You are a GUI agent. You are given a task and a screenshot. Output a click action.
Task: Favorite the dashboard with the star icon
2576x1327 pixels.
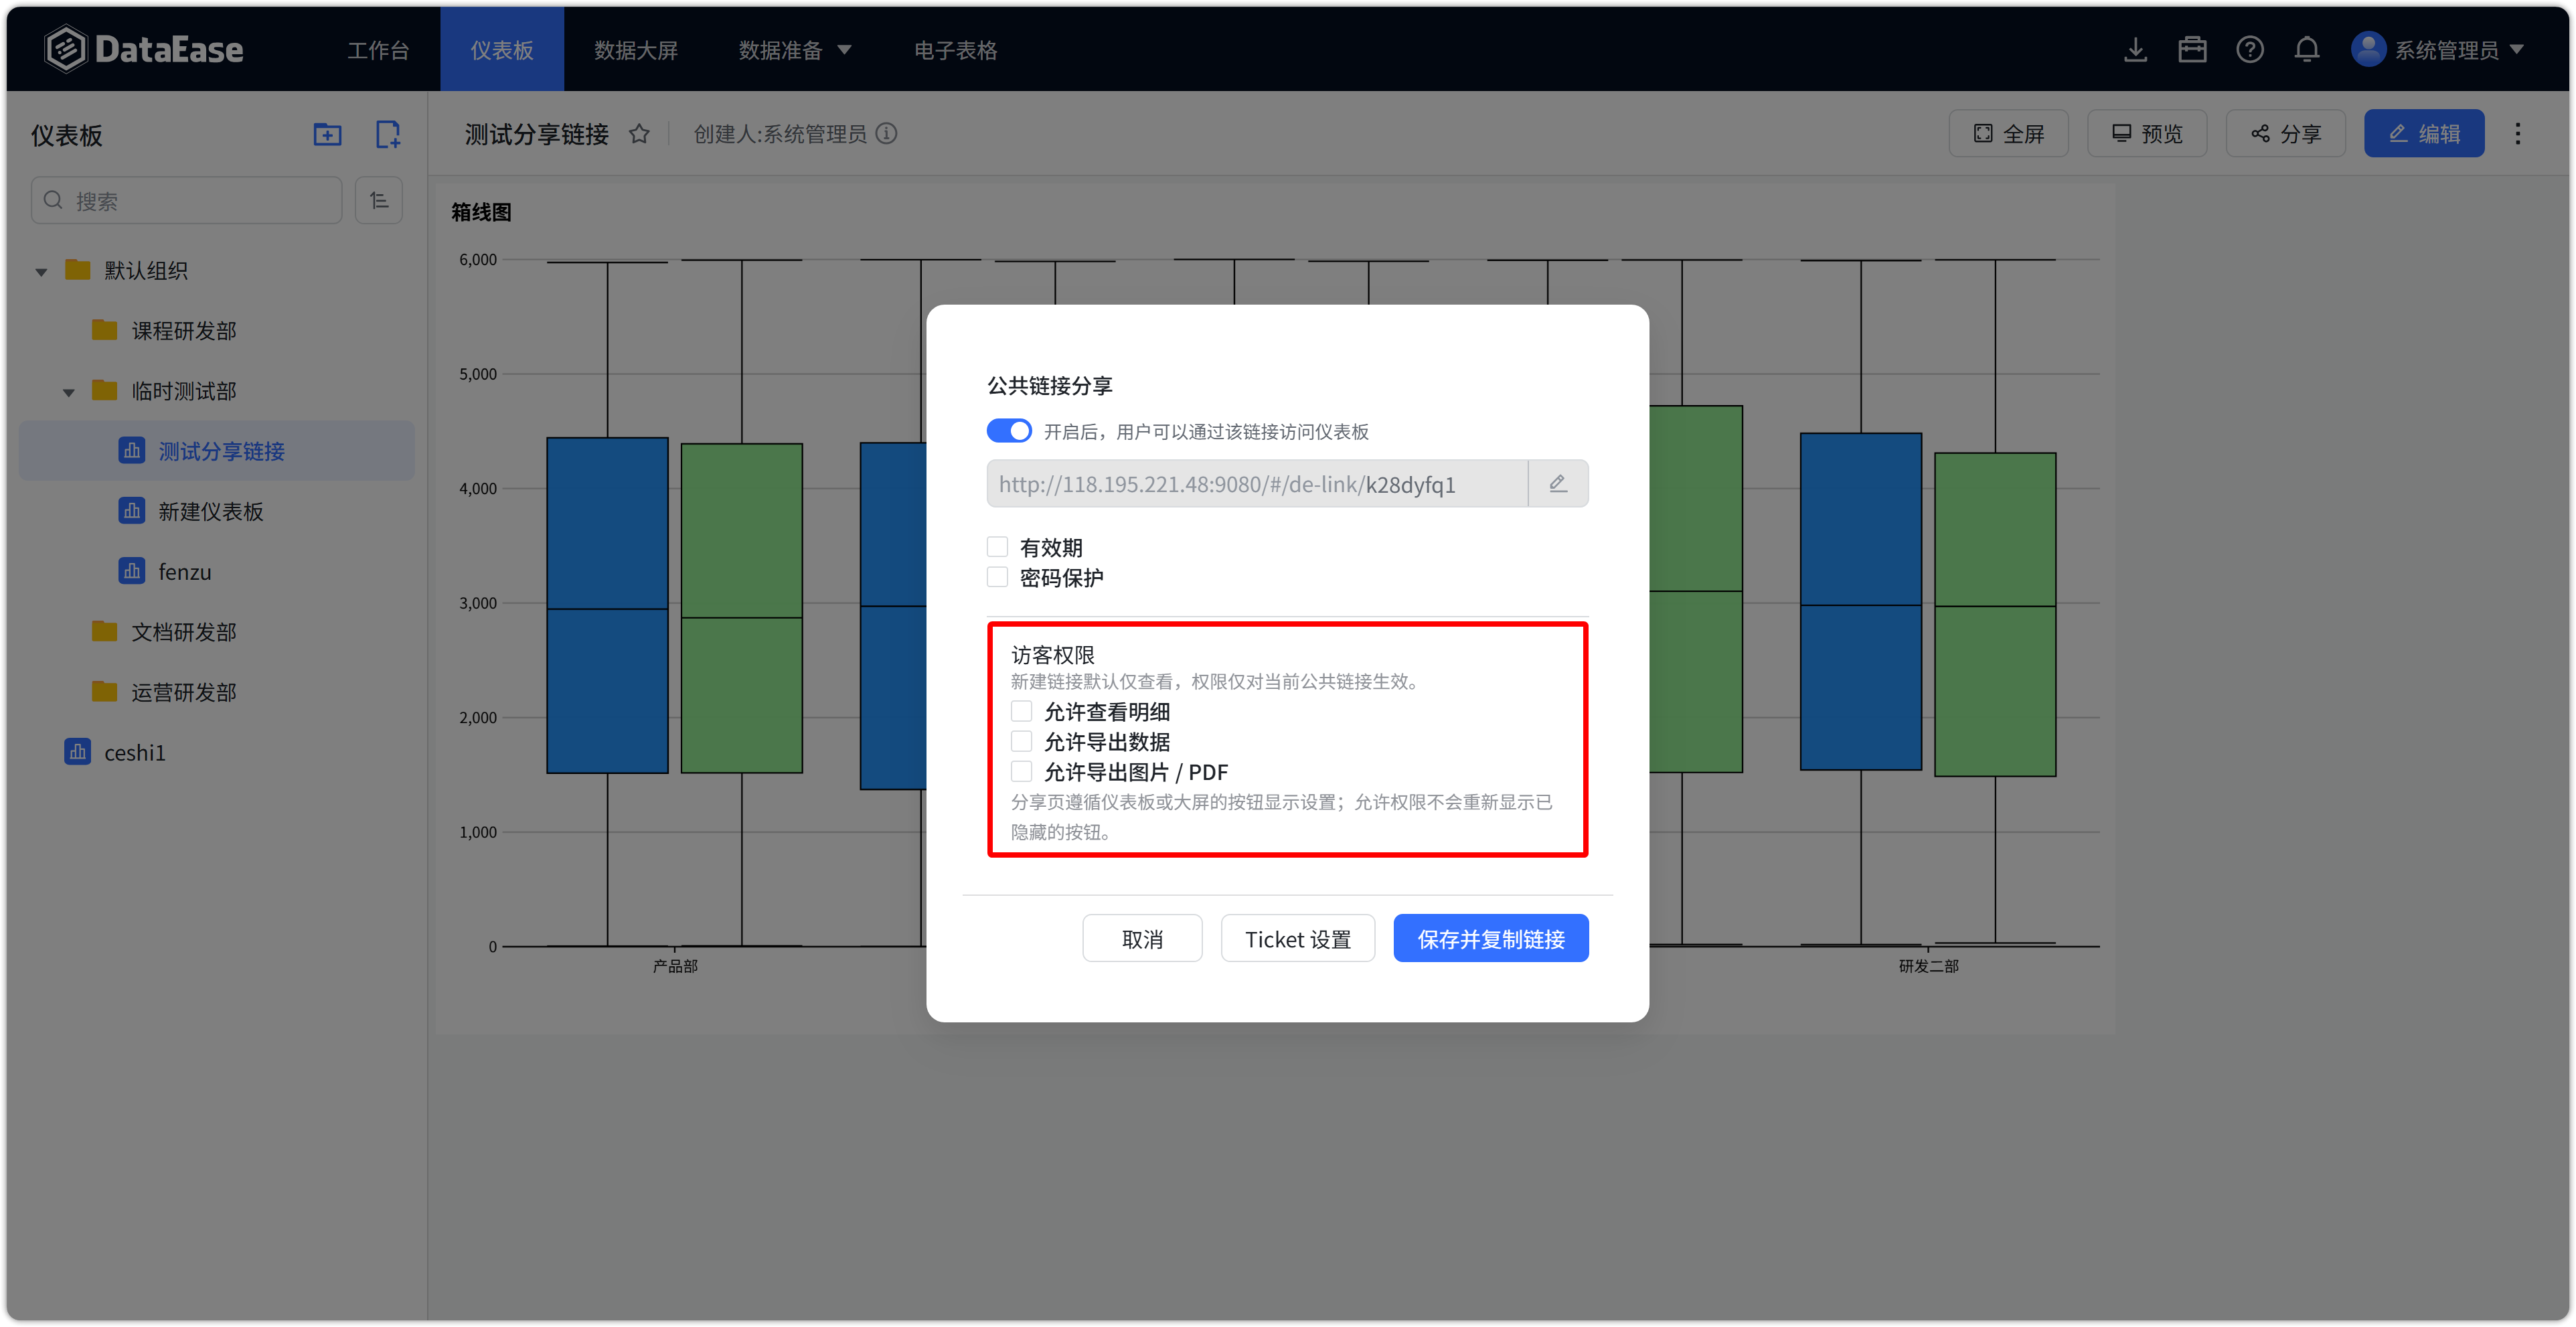[x=639, y=134]
